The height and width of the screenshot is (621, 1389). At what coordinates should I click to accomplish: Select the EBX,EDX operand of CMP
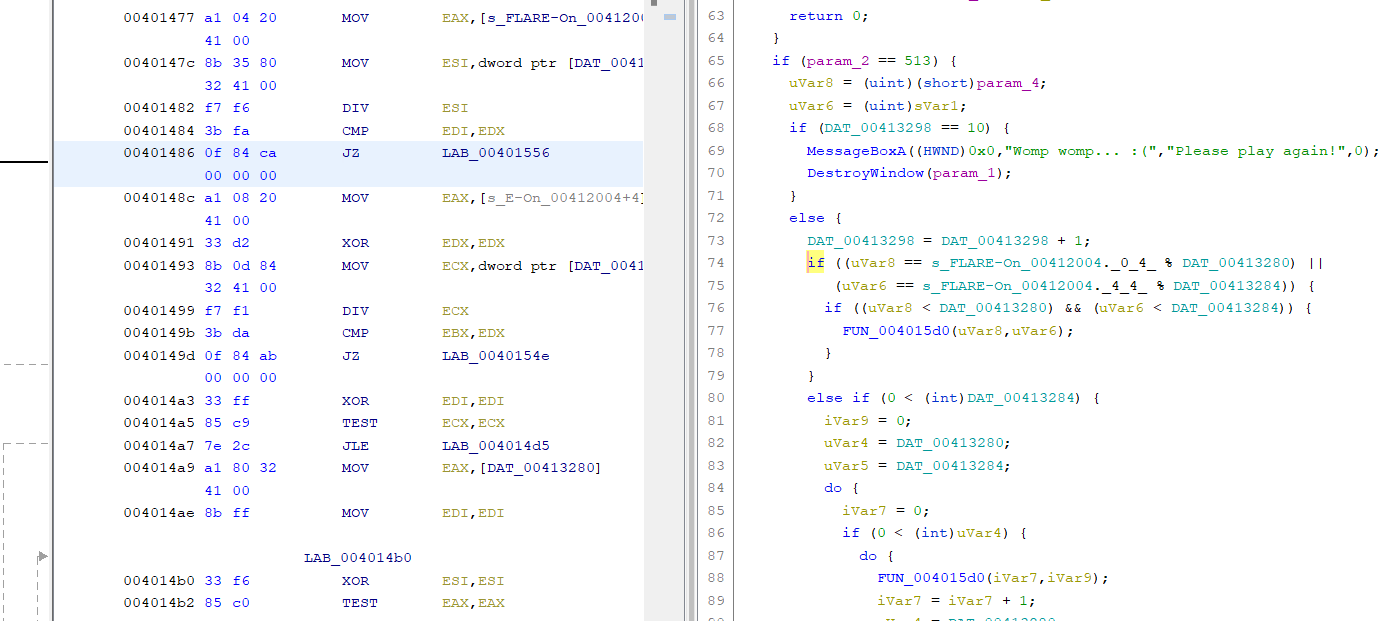coord(473,333)
